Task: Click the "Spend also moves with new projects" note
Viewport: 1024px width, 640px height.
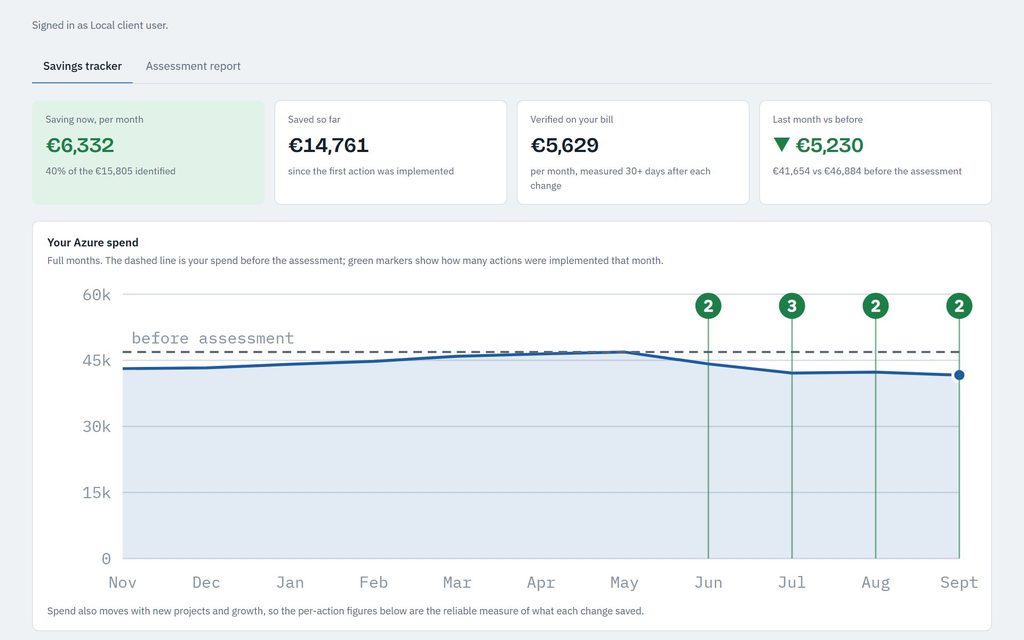Action: [x=345, y=611]
